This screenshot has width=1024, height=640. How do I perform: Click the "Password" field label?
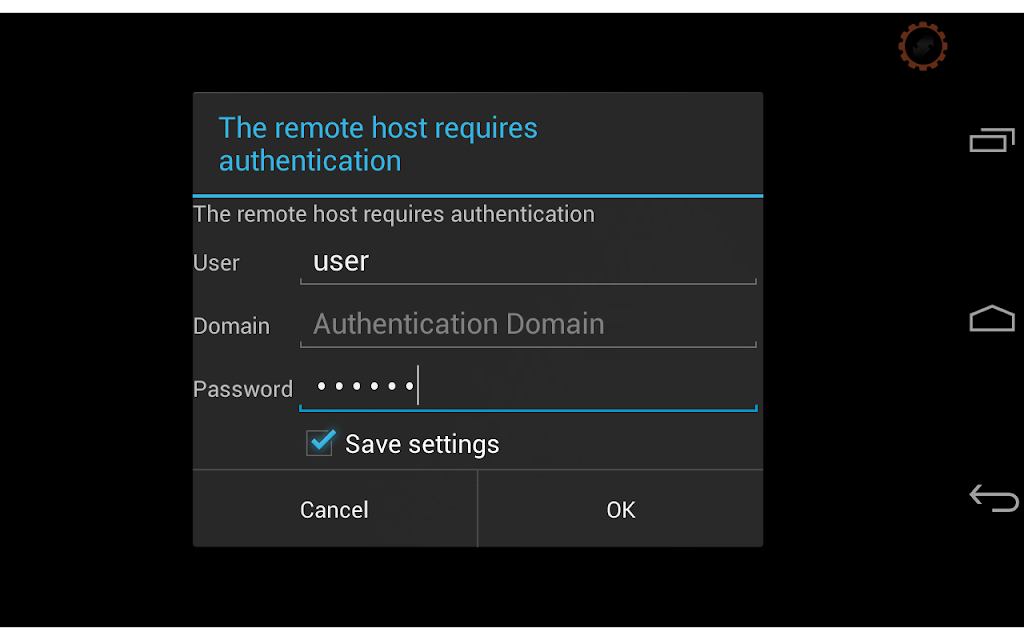[x=243, y=389]
